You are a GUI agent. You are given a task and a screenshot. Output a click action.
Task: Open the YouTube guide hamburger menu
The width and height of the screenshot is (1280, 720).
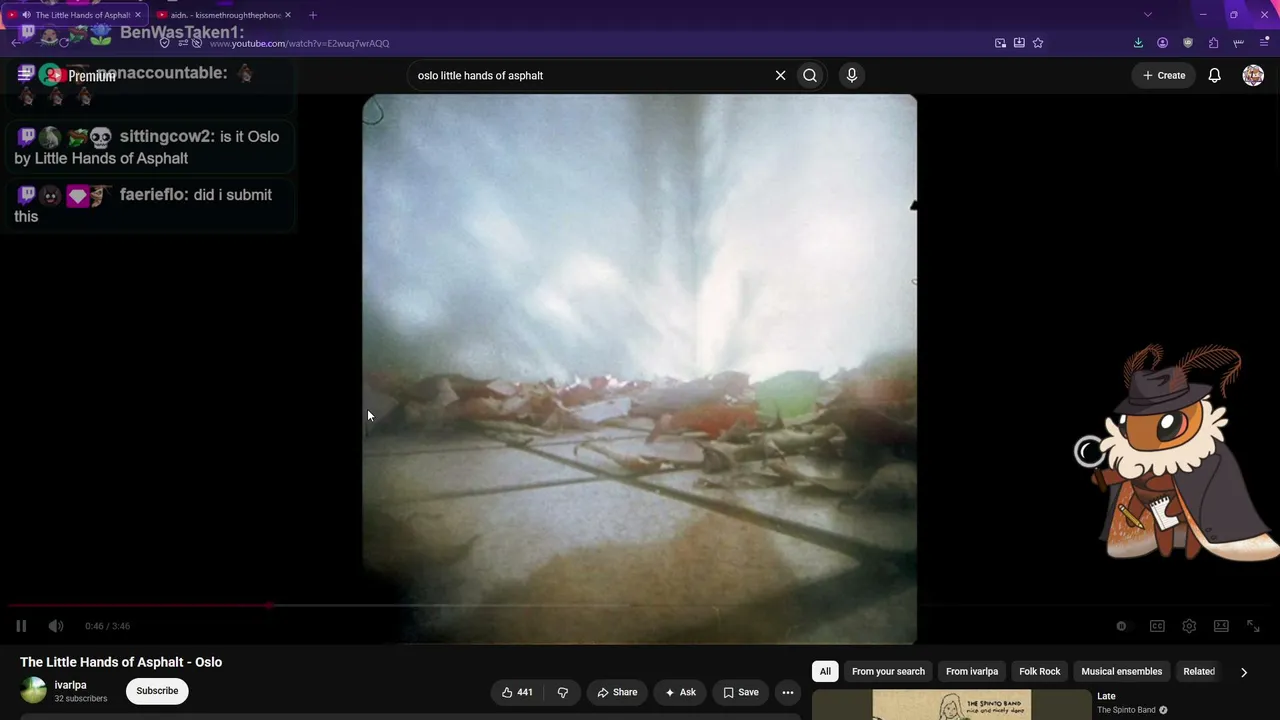[26, 75]
